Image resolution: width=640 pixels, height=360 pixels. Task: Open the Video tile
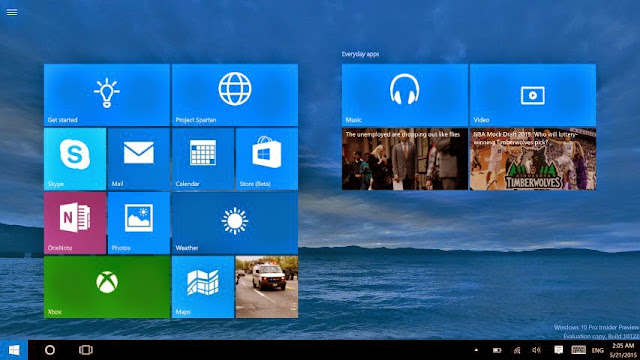[x=533, y=95]
